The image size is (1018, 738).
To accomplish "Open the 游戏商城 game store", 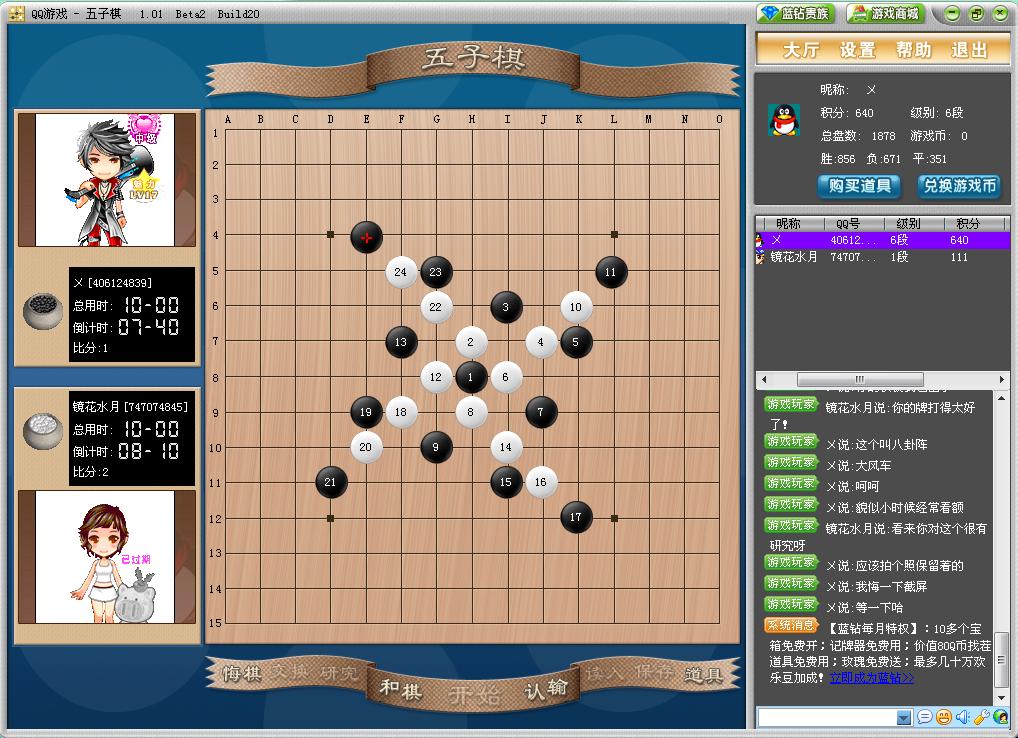I will (886, 13).
